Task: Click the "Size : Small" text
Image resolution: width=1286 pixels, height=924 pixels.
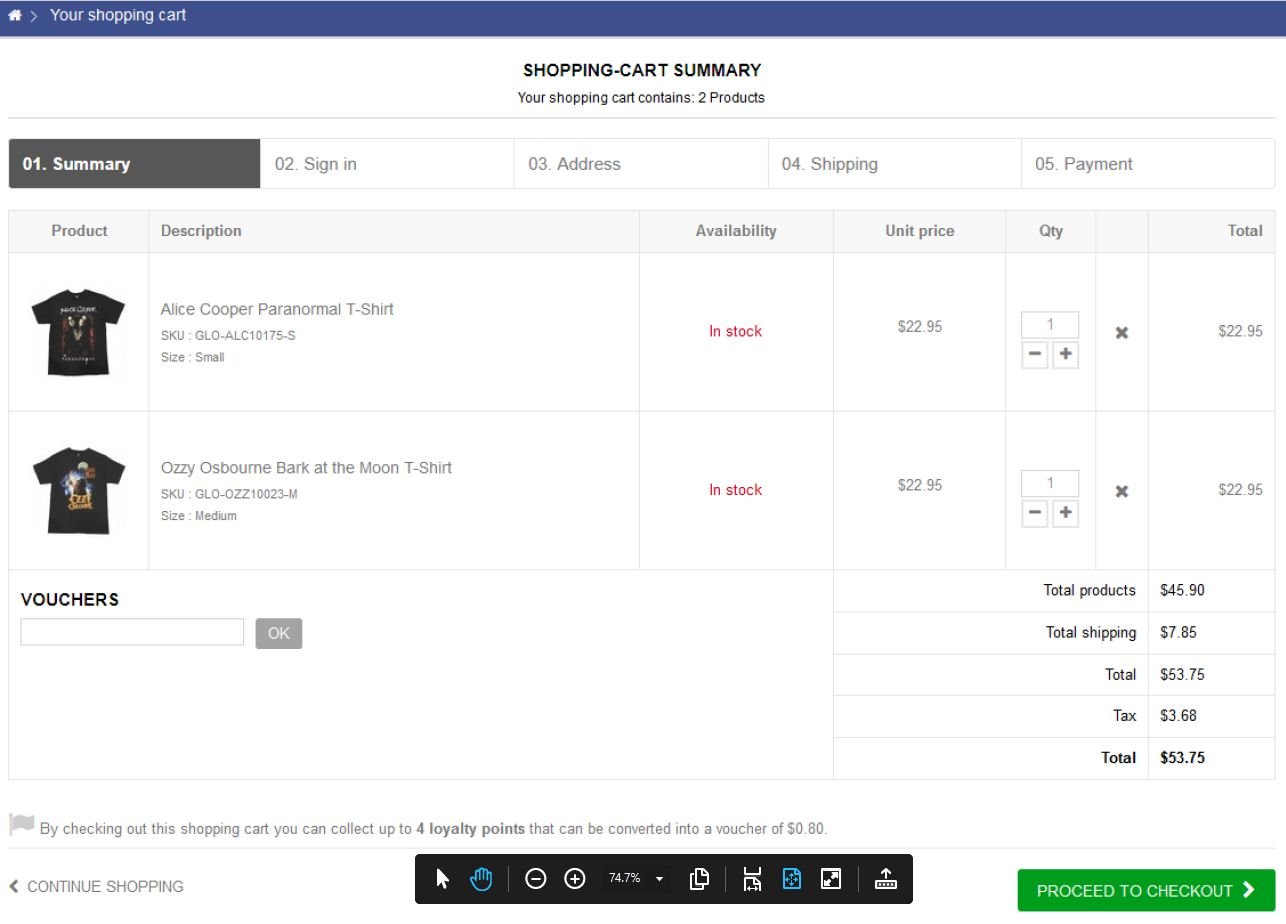Action: click(x=193, y=358)
